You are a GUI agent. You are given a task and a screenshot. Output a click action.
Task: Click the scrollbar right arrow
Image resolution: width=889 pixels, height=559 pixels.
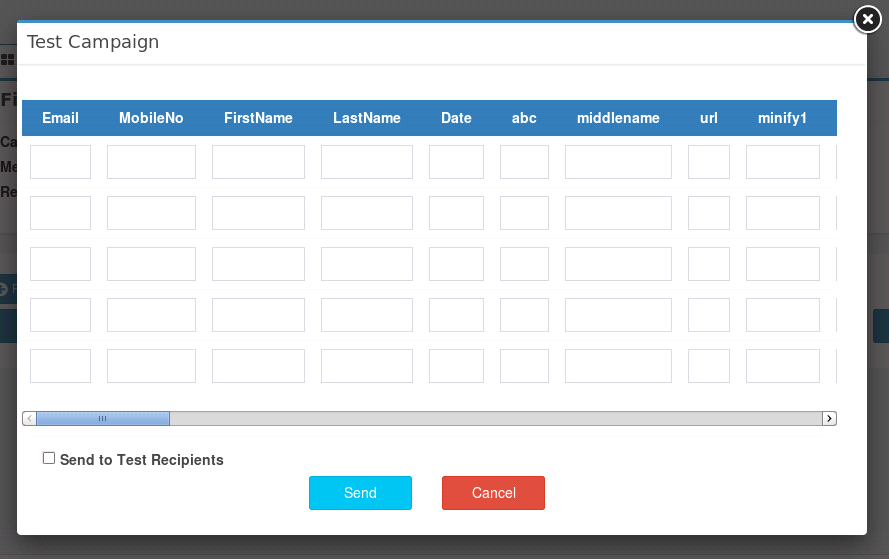click(x=828, y=418)
